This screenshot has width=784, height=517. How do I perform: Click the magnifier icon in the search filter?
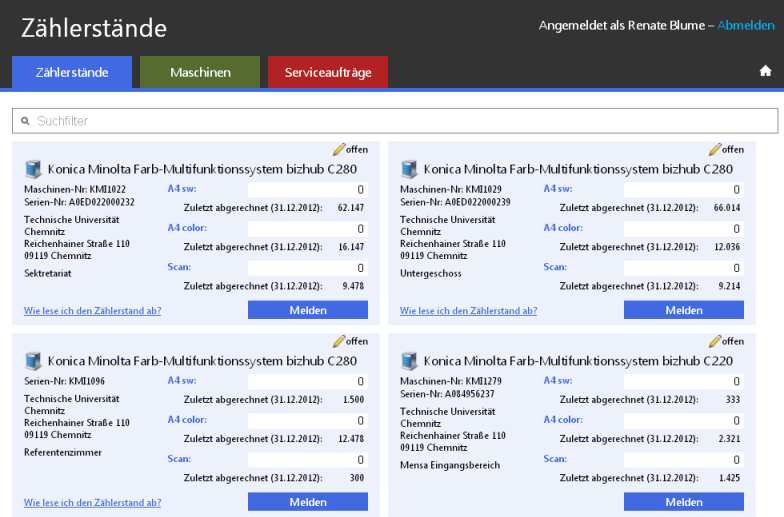(x=24, y=121)
